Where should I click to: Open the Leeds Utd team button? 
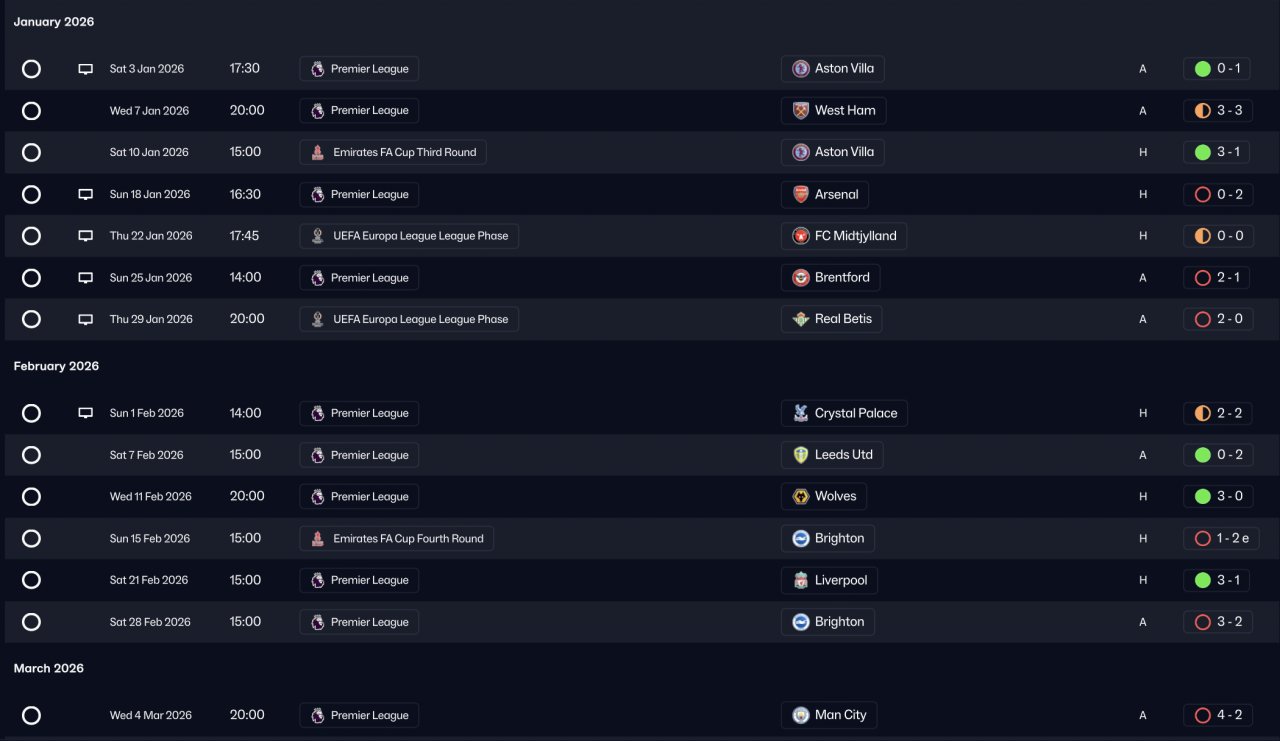pyautogui.click(x=832, y=455)
